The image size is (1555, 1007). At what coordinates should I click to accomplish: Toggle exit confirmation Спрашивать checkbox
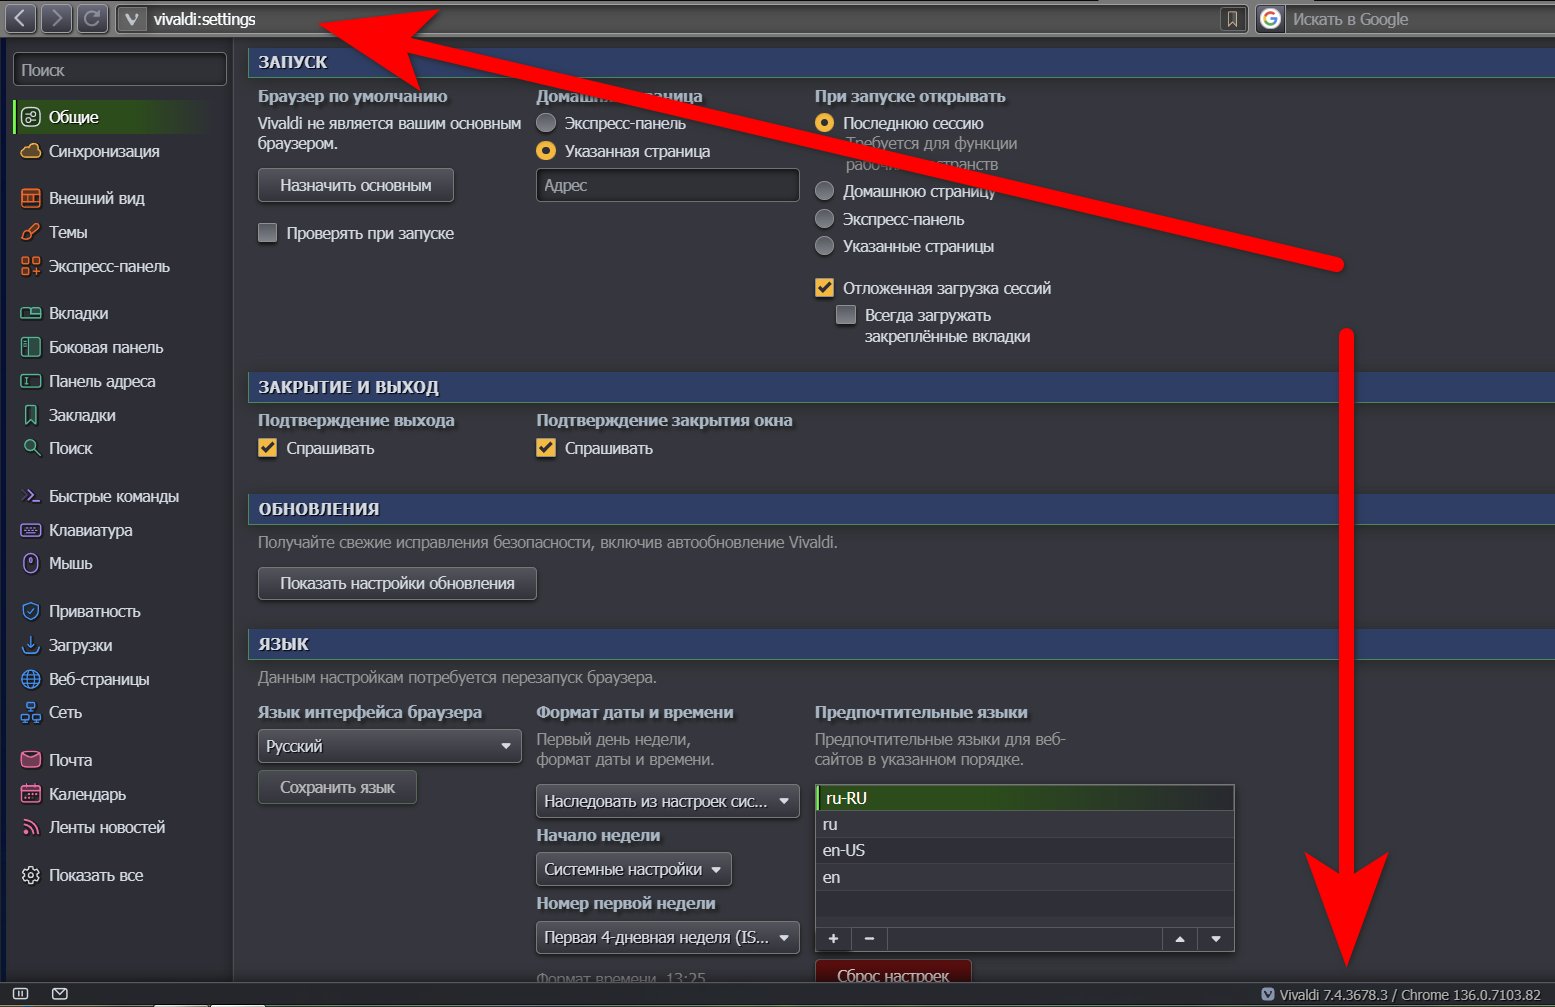tap(267, 448)
